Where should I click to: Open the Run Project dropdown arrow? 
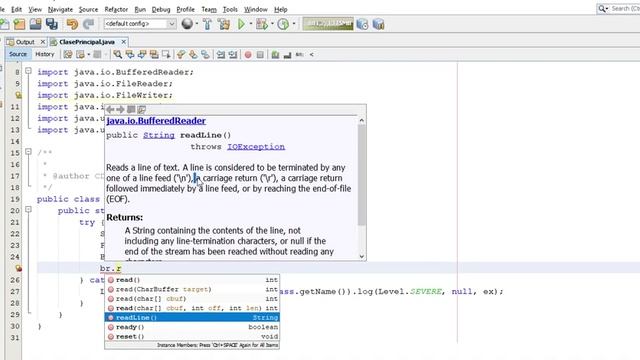(x=251, y=24)
